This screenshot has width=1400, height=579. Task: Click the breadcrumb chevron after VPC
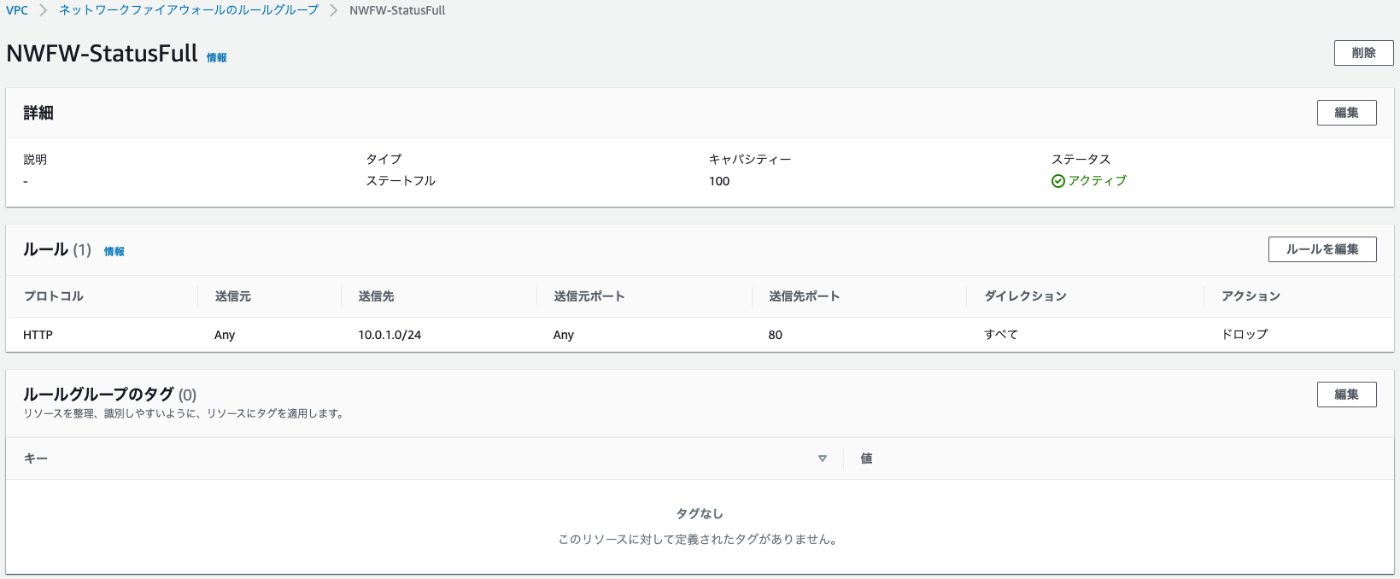point(44,10)
